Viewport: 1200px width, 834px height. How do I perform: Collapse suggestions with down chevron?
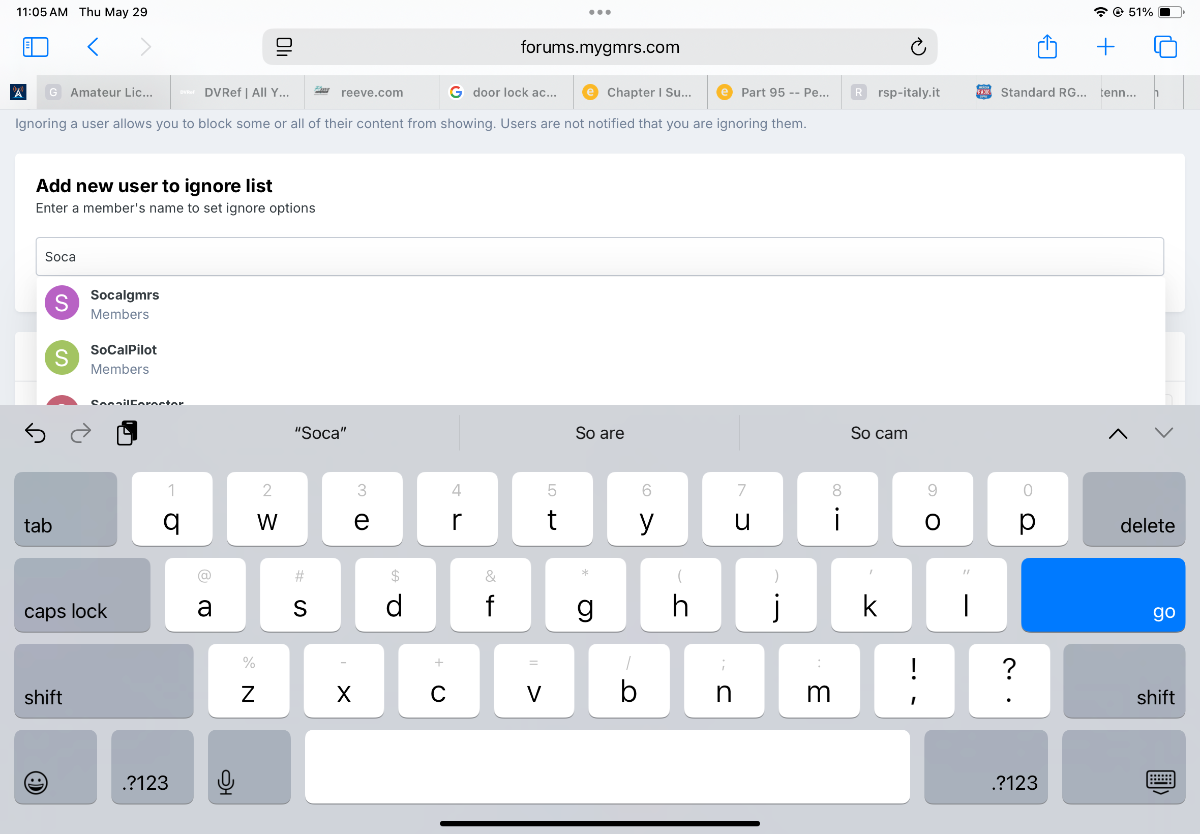click(x=1163, y=433)
